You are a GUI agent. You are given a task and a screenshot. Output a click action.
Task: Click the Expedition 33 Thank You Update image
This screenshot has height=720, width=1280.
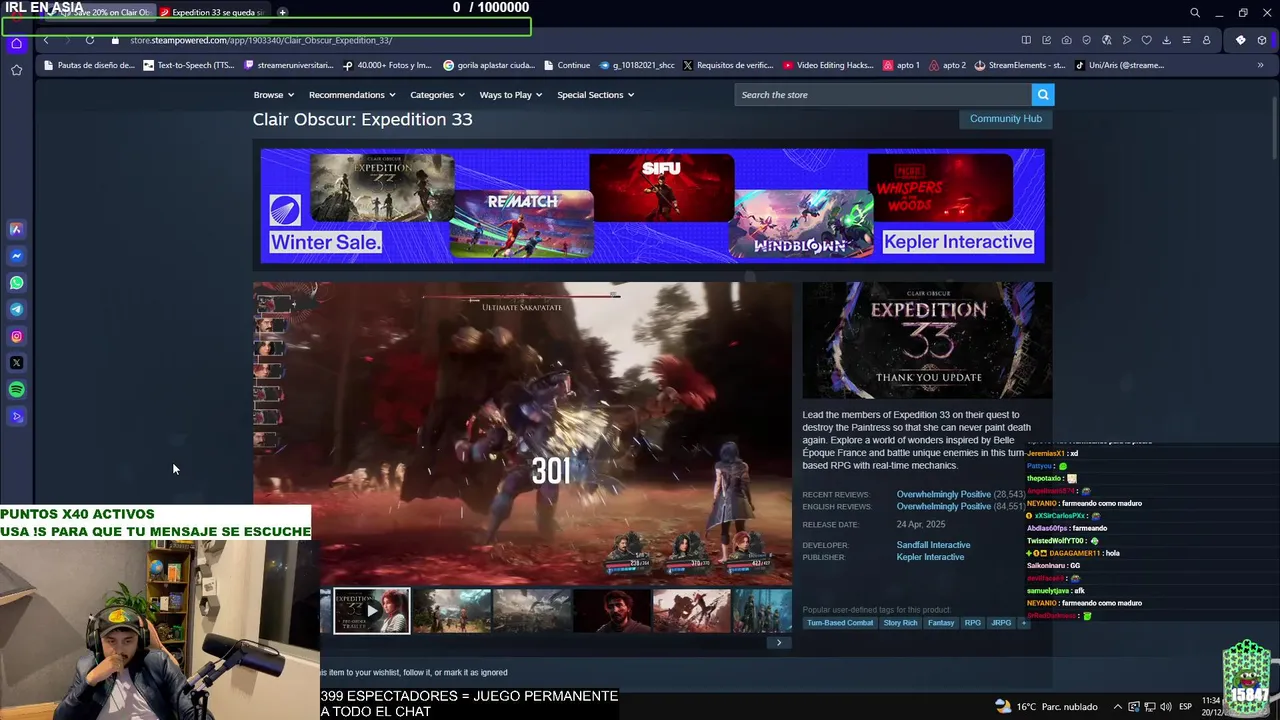[x=927, y=340]
